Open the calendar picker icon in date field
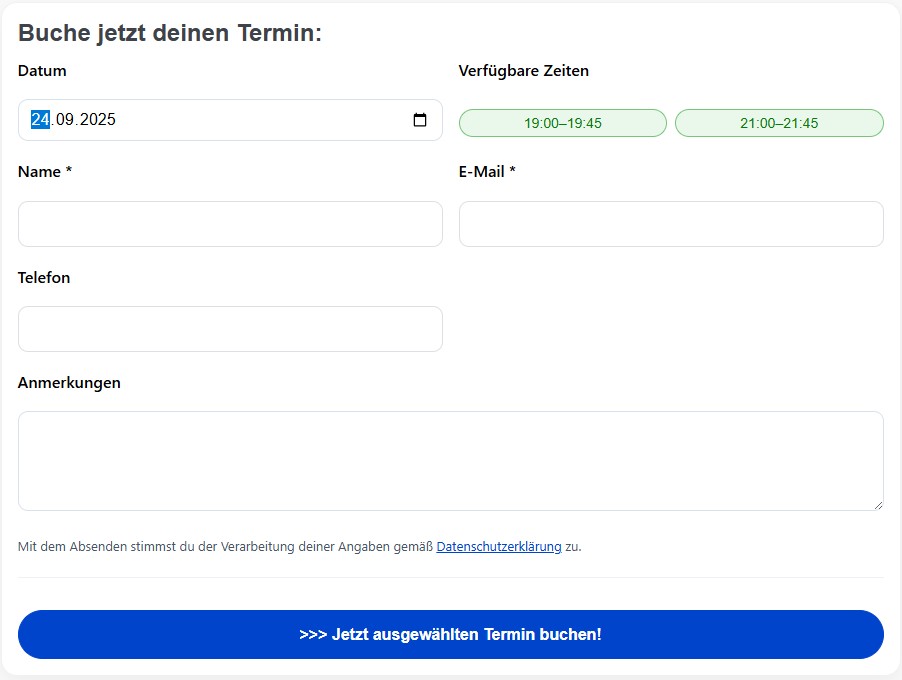 click(x=420, y=120)
